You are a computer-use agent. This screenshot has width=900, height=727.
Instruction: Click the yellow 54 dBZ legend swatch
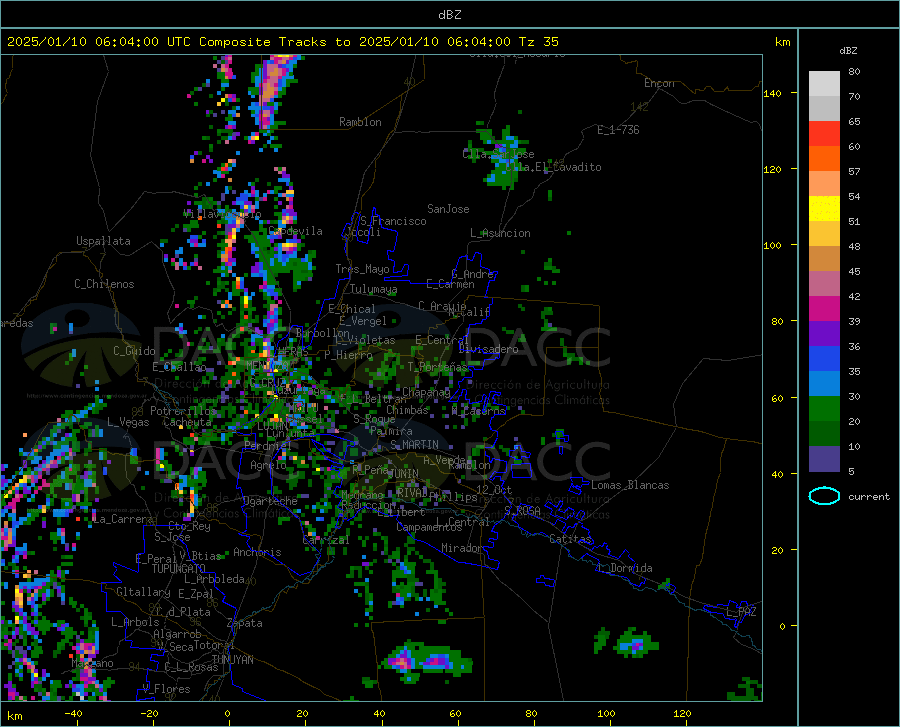(824, 209)
